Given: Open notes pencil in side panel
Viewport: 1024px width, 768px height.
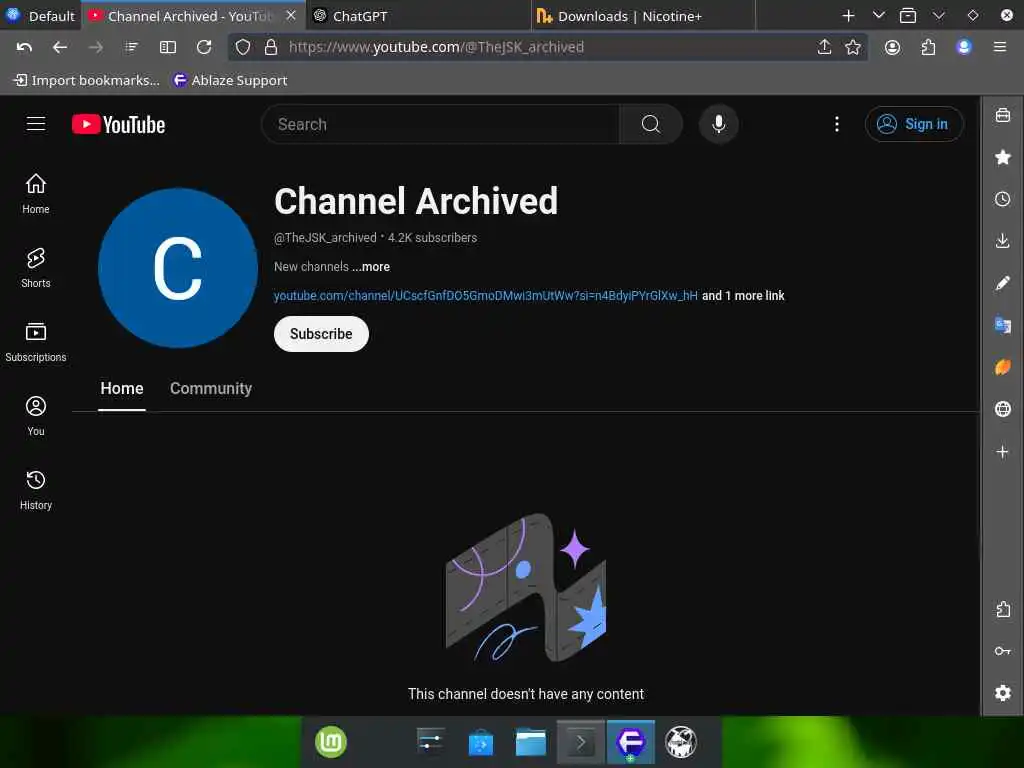Looking at the screenshot, I should click(1002, 283).
